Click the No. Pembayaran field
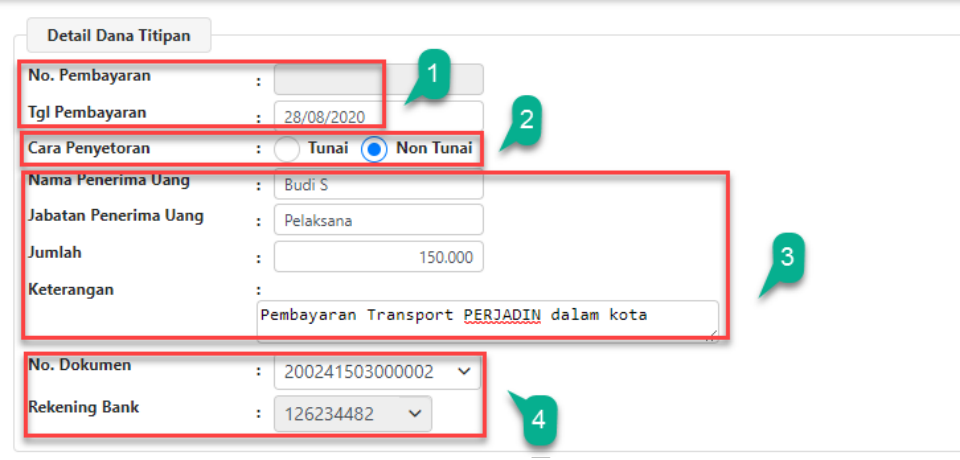 [x=378, y=79]
